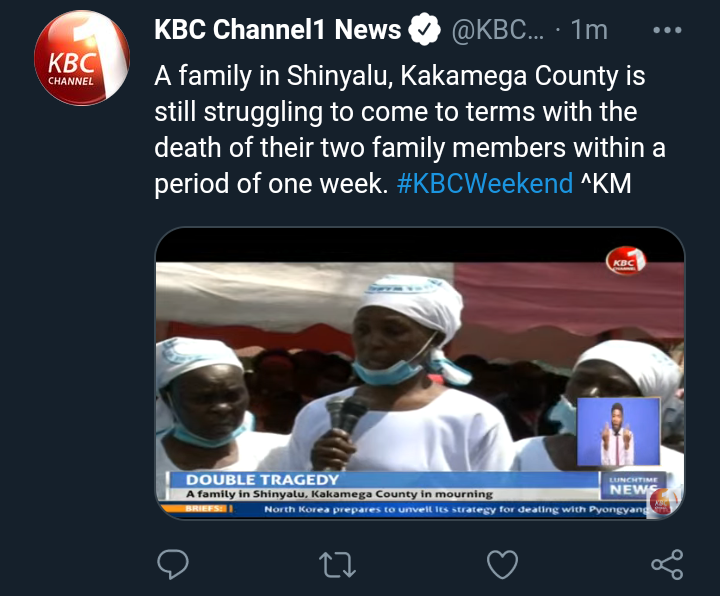Viewport: 720px width, 596px height.
Task: Like the tweet with heart icon
Action: (x=502, y=564)
